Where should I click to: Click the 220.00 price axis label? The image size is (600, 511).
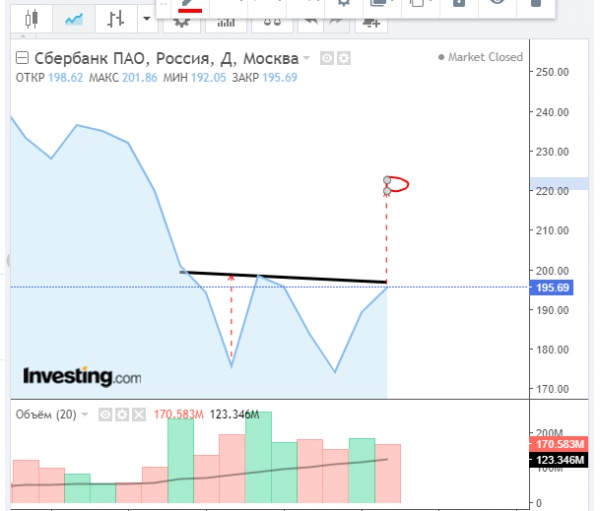click(x=552, y=191)
